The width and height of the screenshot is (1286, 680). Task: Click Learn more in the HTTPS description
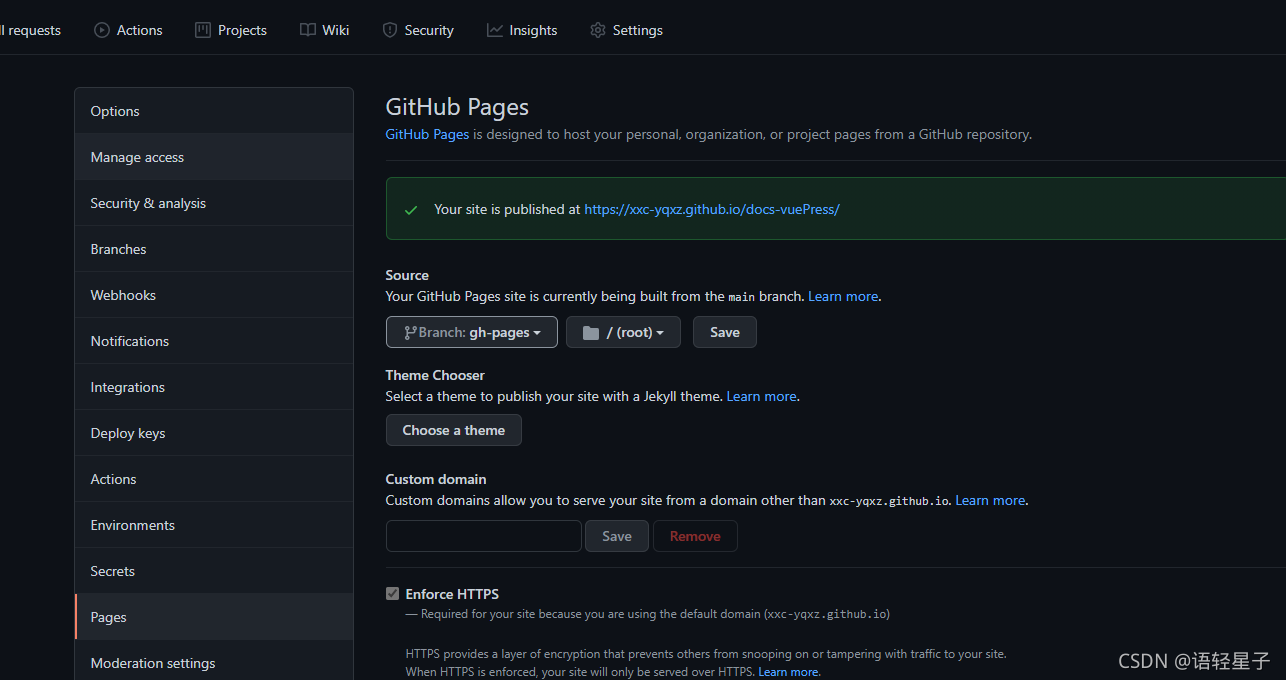(x=788, y=672)
